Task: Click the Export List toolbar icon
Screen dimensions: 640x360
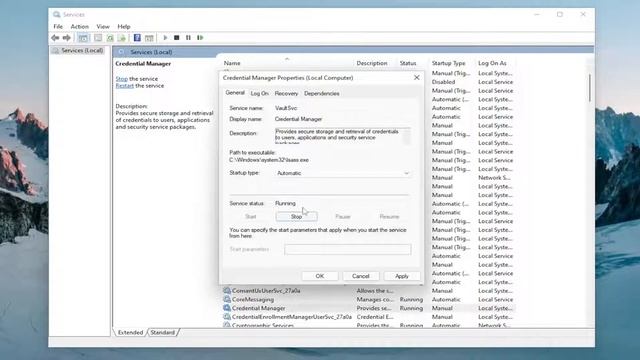Action: [x=122, y=38]
